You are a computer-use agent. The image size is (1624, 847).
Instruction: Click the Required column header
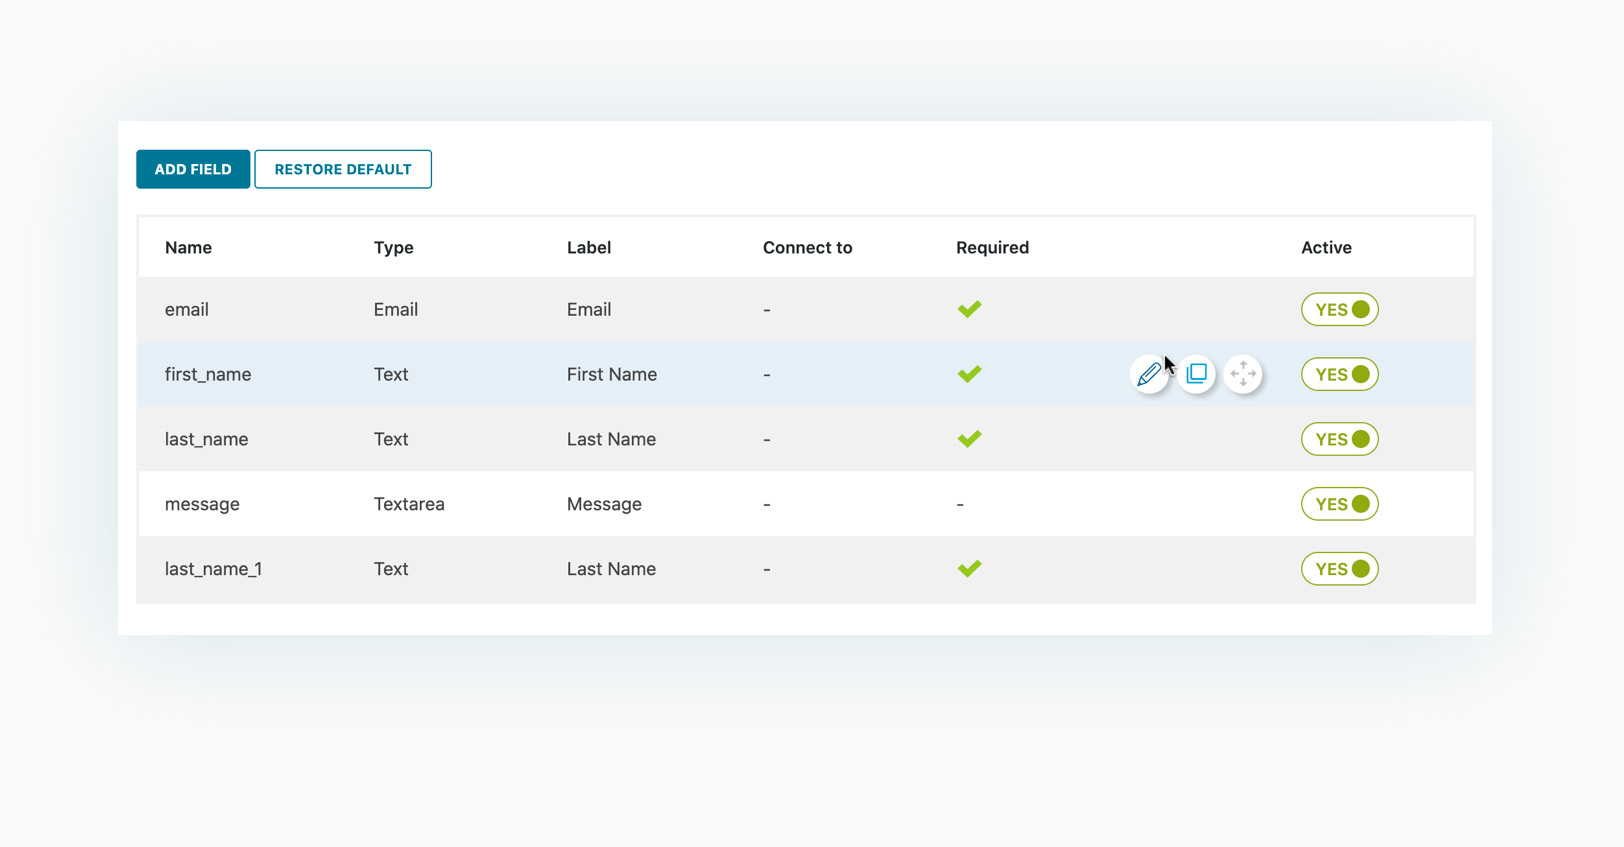point(992,248)
